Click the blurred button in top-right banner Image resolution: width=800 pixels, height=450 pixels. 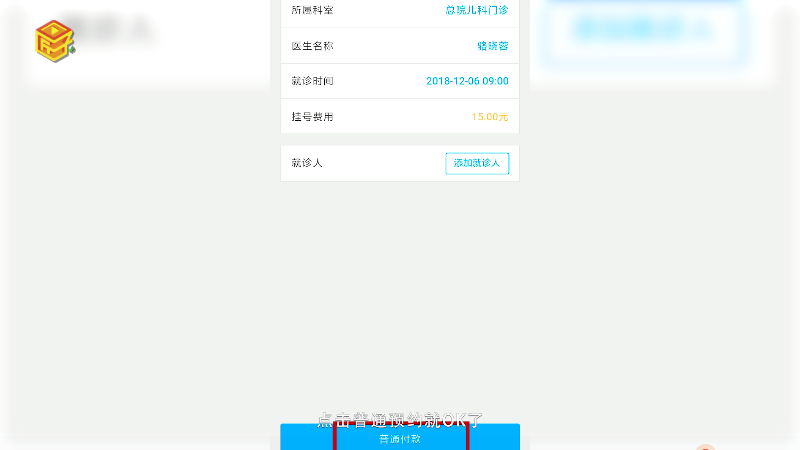(x=645, y=30)
